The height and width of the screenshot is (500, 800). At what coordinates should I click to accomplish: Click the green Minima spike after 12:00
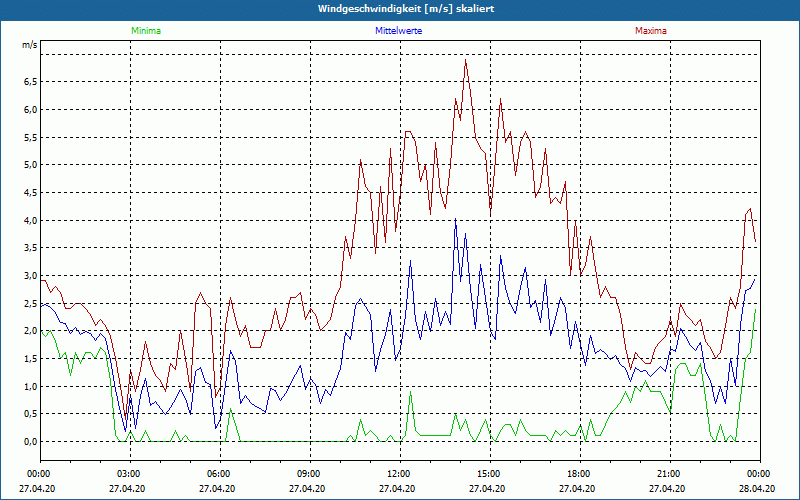click(410, 392)
